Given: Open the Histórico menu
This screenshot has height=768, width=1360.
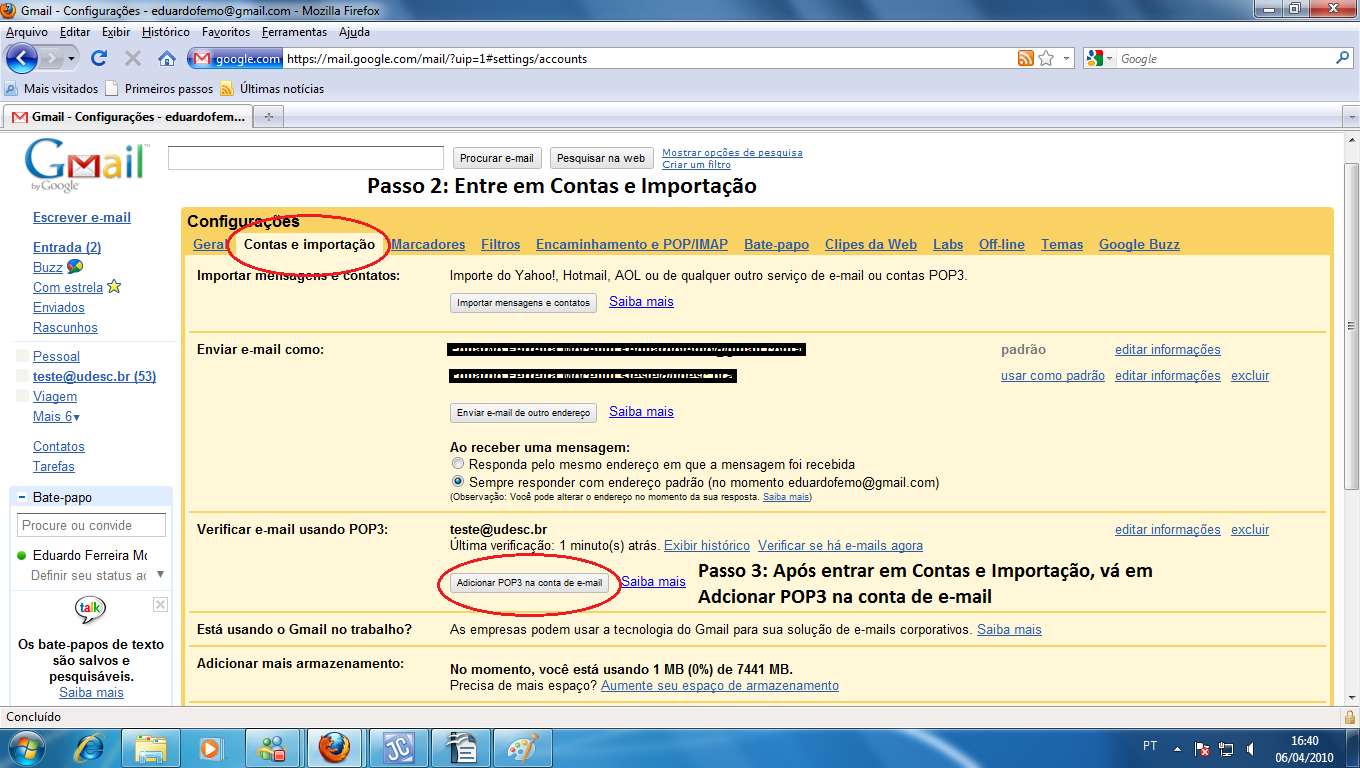Looking at the screenshot, I should pos(166,32).
